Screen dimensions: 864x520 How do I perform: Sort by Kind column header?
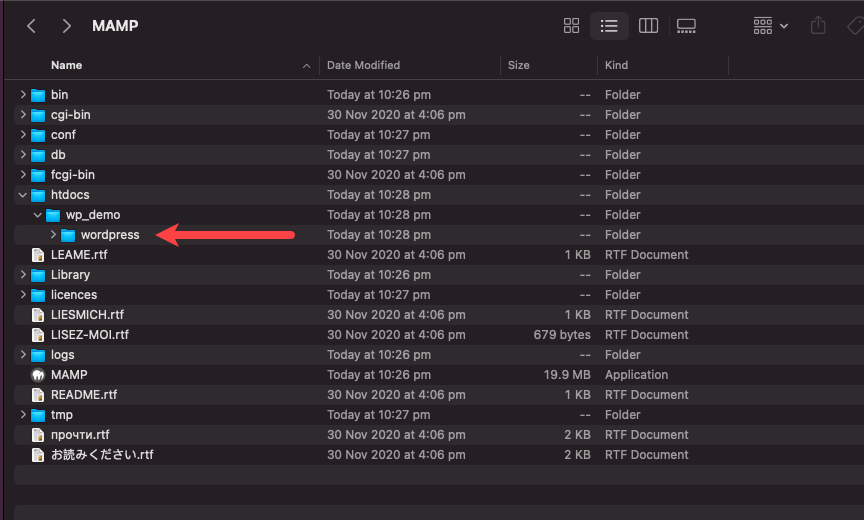[x=616, y=65]
